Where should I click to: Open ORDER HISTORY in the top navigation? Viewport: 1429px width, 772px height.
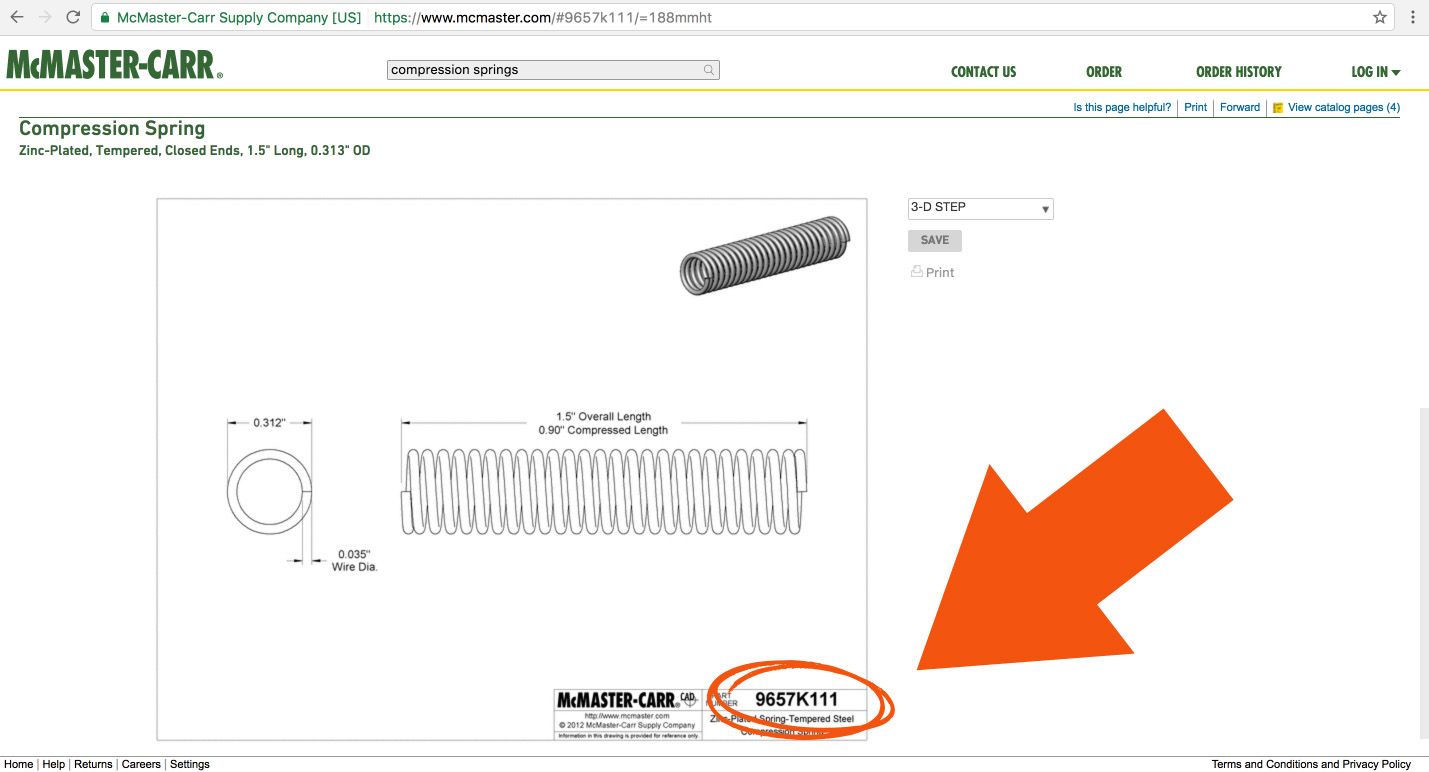[1238, 72]
